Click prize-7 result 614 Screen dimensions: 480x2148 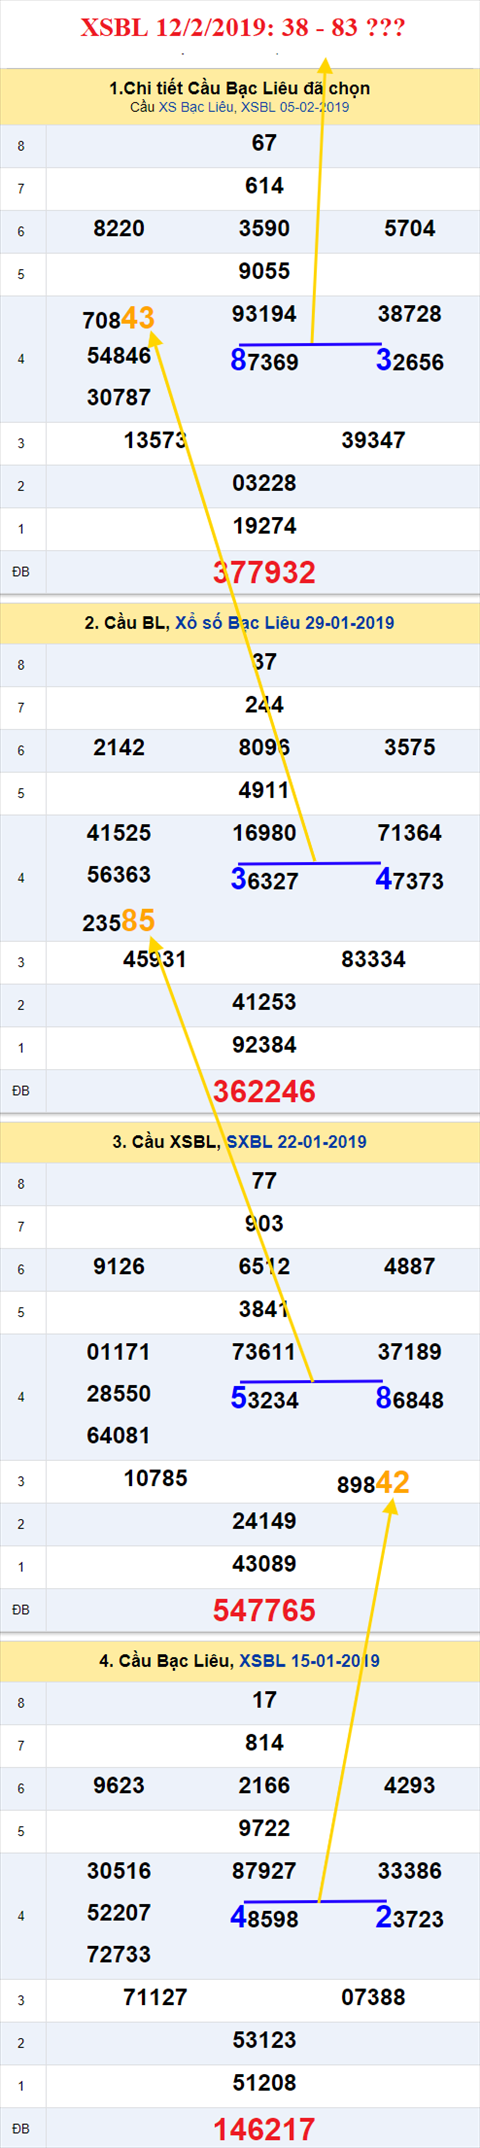coord(264,186)
